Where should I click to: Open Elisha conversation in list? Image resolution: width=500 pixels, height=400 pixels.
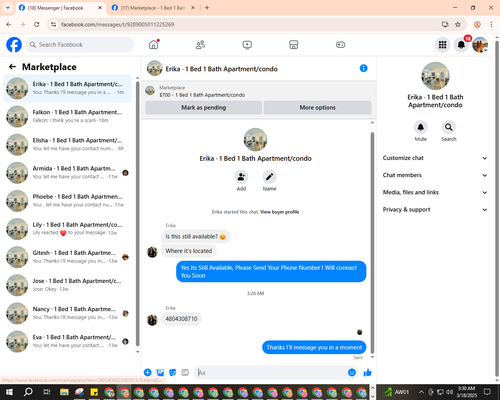(67, 145)
